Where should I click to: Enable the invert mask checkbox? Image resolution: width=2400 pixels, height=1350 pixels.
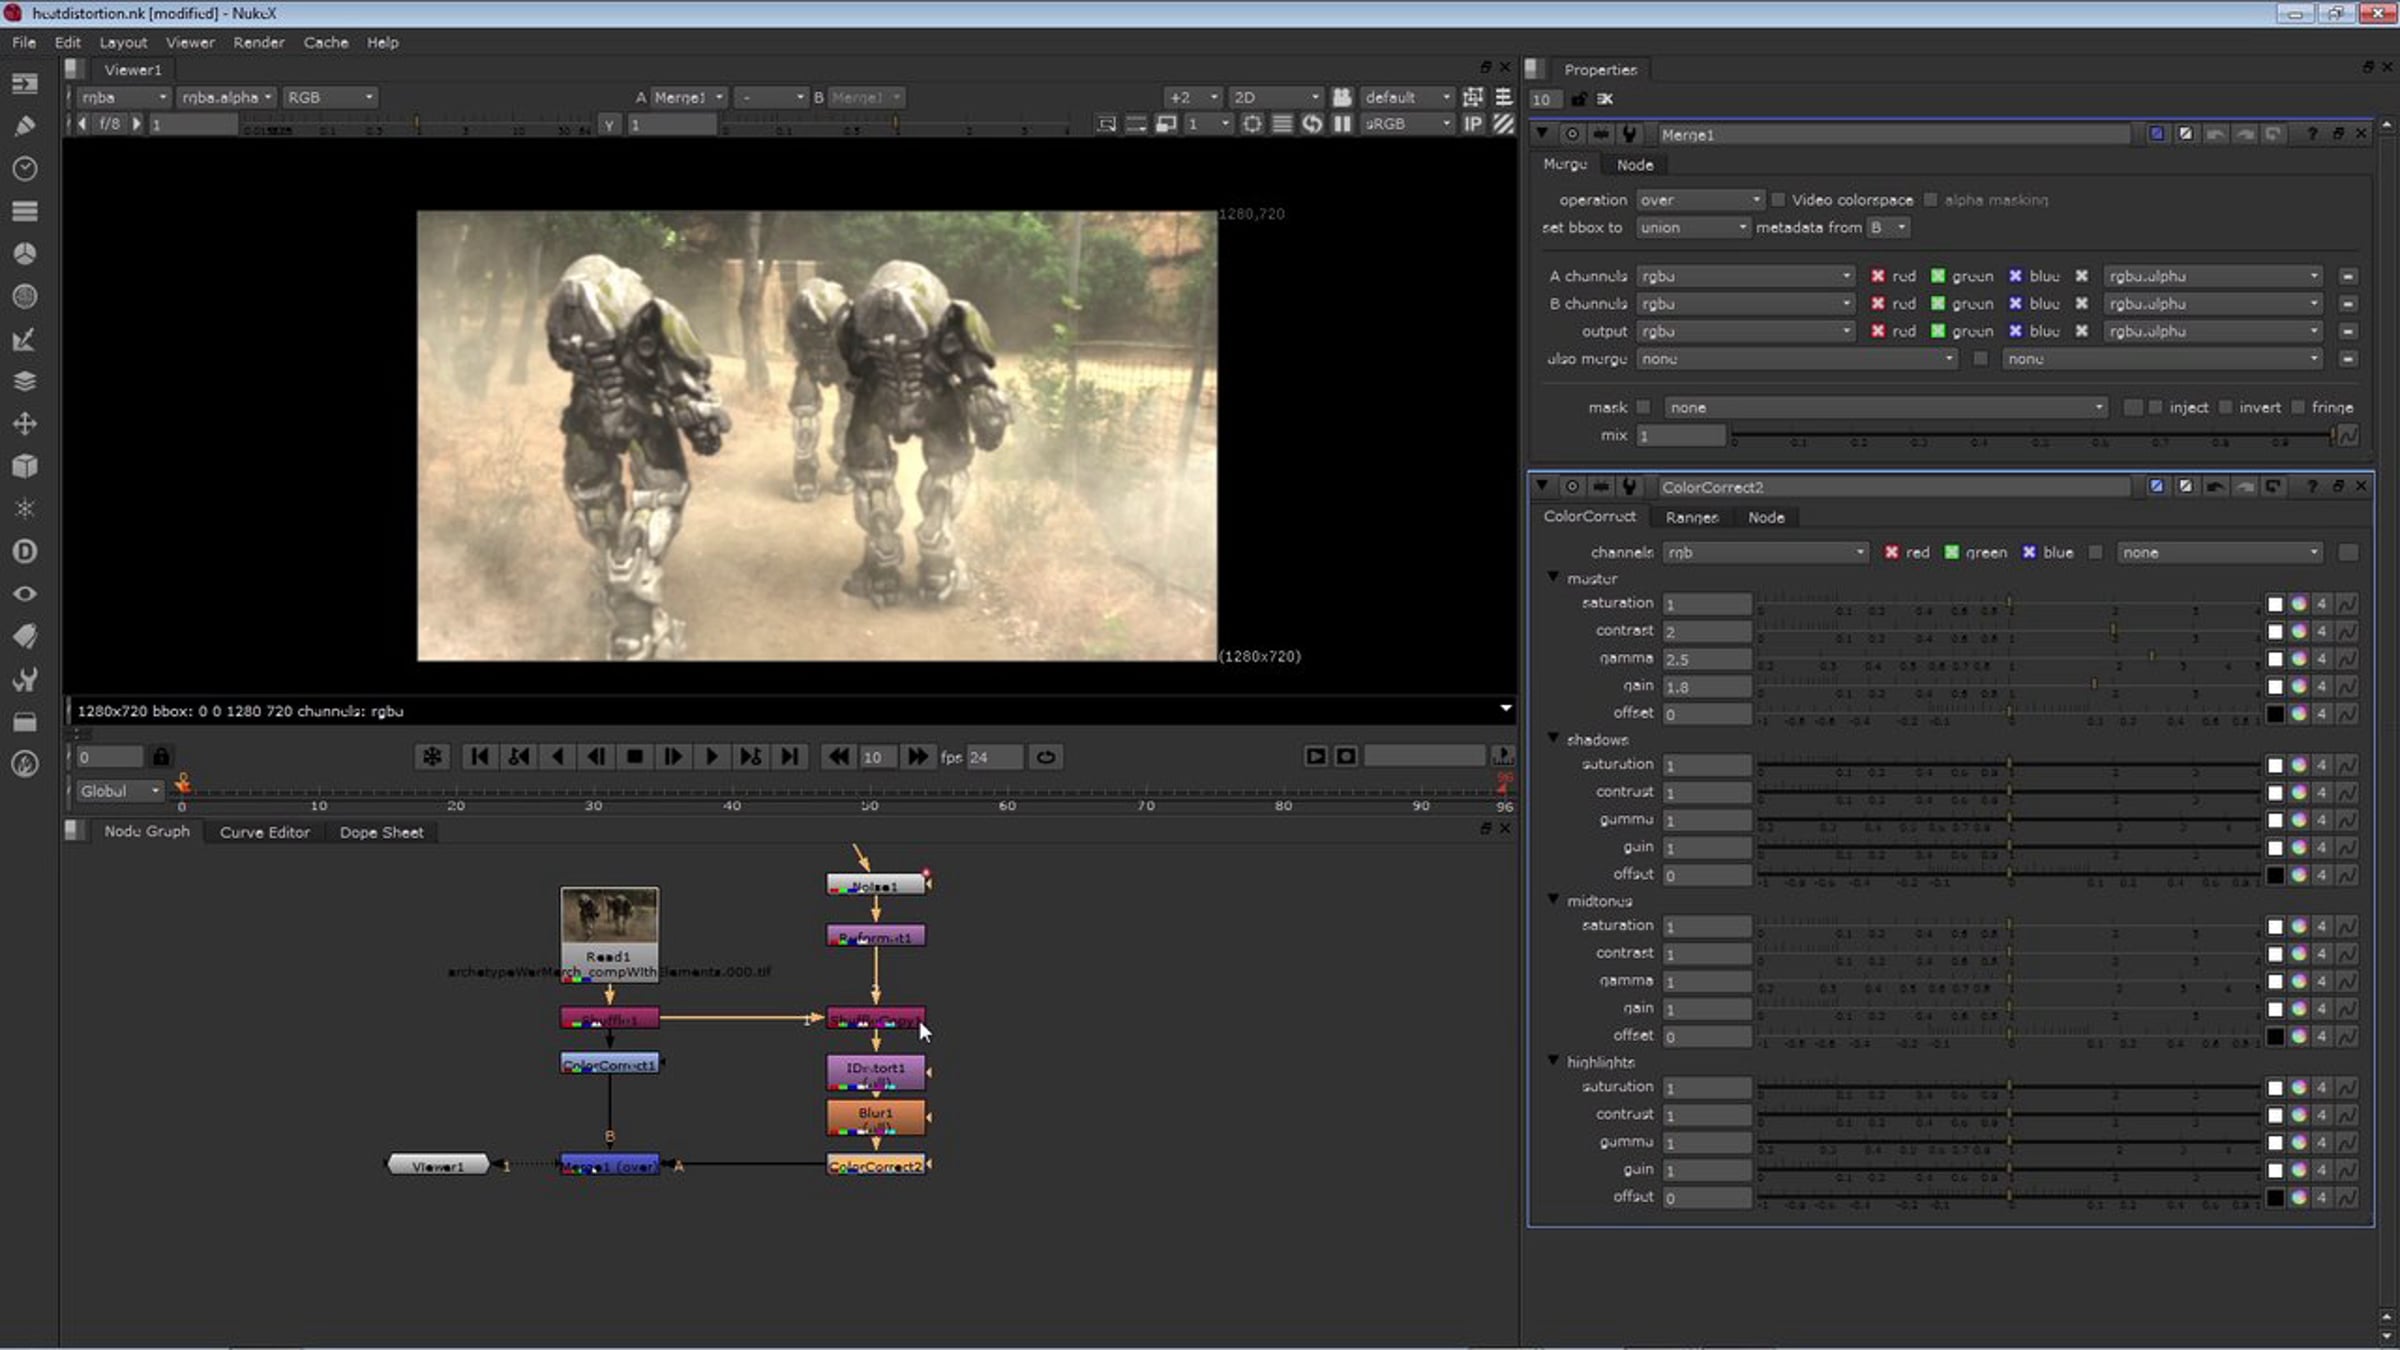[2226, 407]
